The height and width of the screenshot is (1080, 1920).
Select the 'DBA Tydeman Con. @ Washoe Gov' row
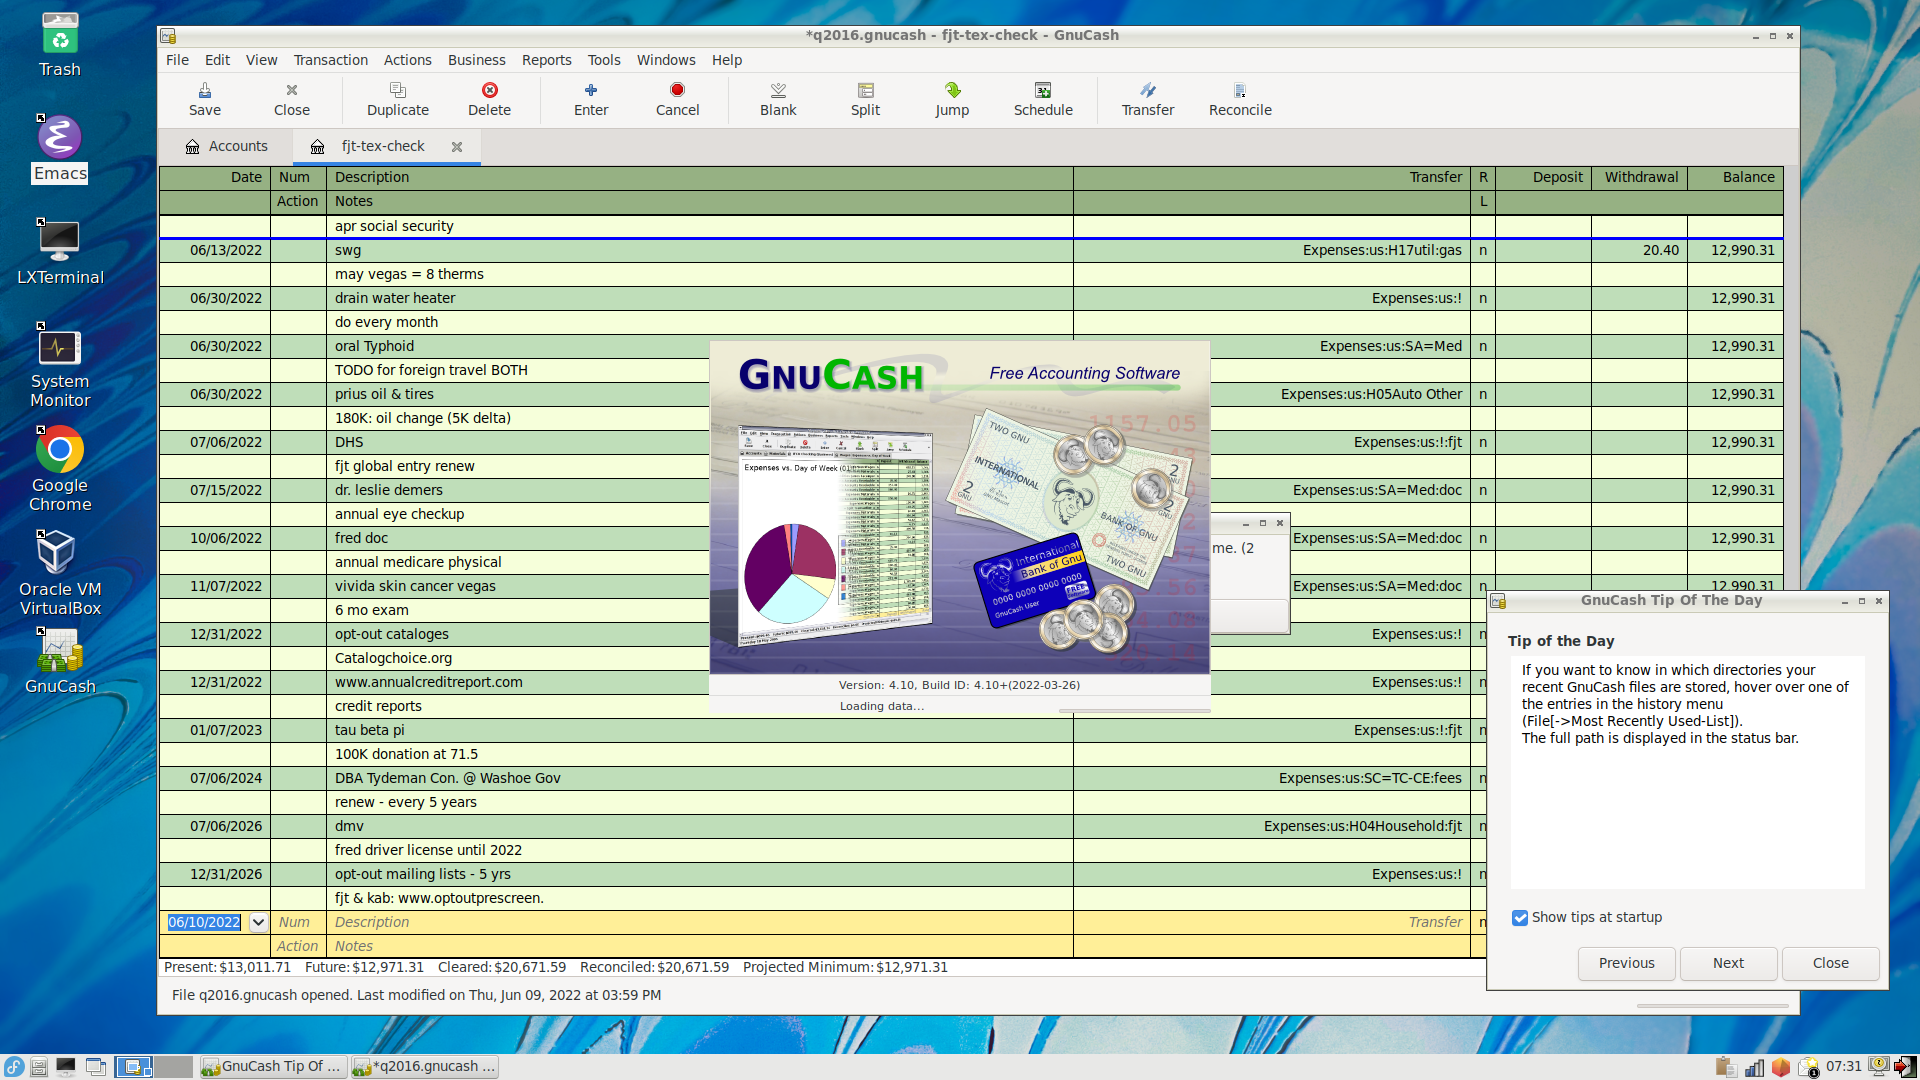tap(822, 778)
